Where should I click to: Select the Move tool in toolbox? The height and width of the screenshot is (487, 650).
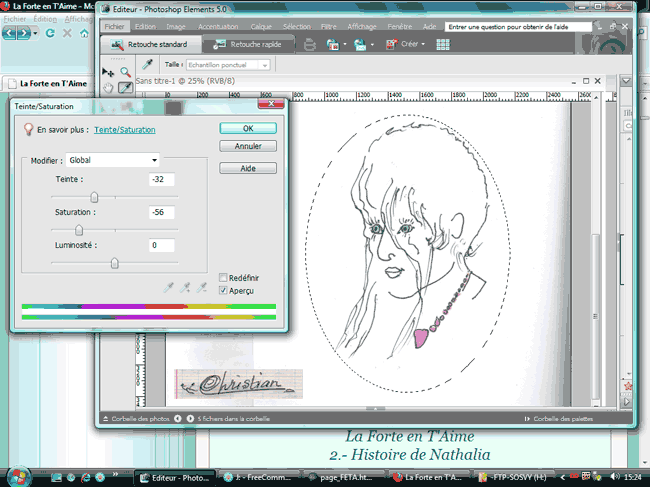(x=108, y=73)
